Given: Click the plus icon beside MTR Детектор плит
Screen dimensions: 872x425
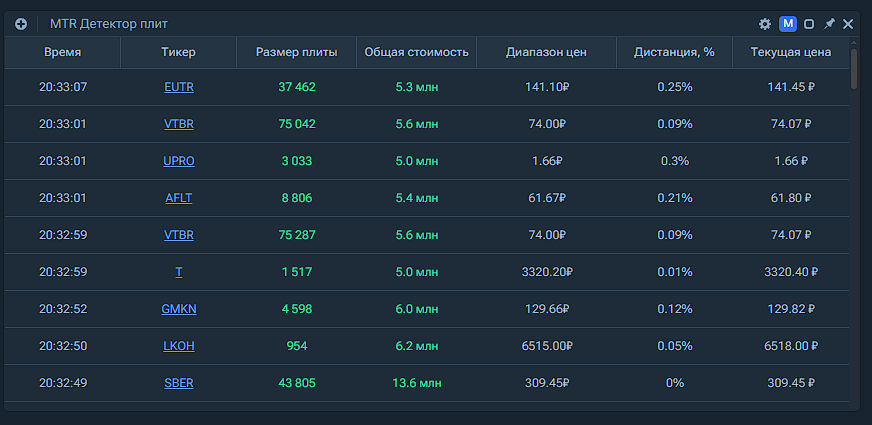Looking at the screenshot, I should 21,24.
